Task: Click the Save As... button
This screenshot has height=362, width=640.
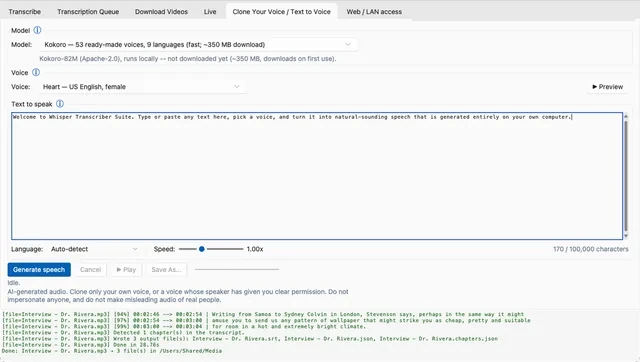Action: click(x=166, y=269)
